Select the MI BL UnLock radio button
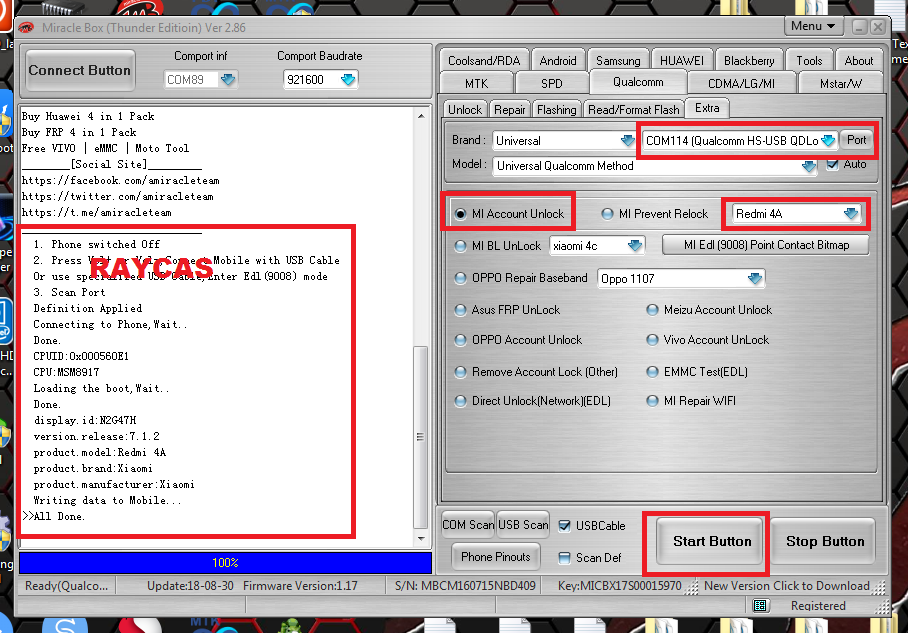This screenshot has height=633, width=908. tap(460, 246)
